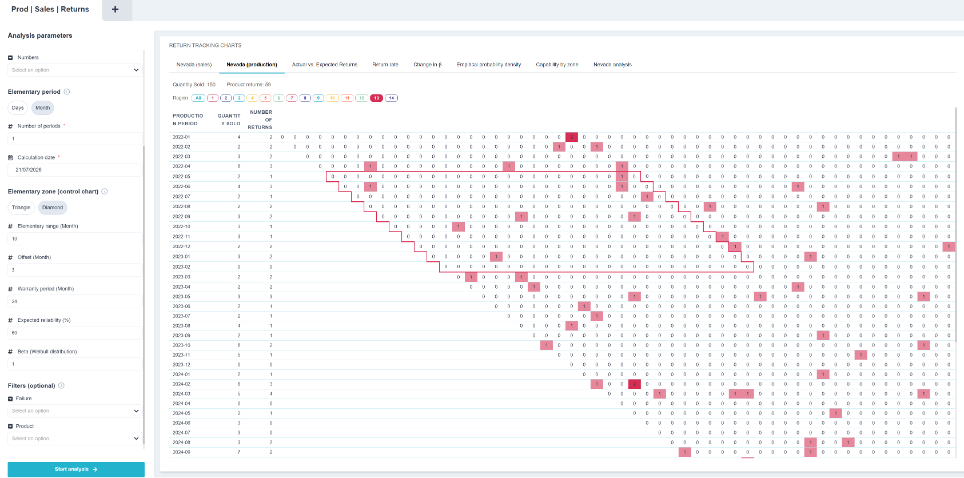Image resolution: width=964 pixels, height=478 pixels.
Task: Click the hash icon beside Number of periods
Action: pyautogui.click(x=10, y=126)
